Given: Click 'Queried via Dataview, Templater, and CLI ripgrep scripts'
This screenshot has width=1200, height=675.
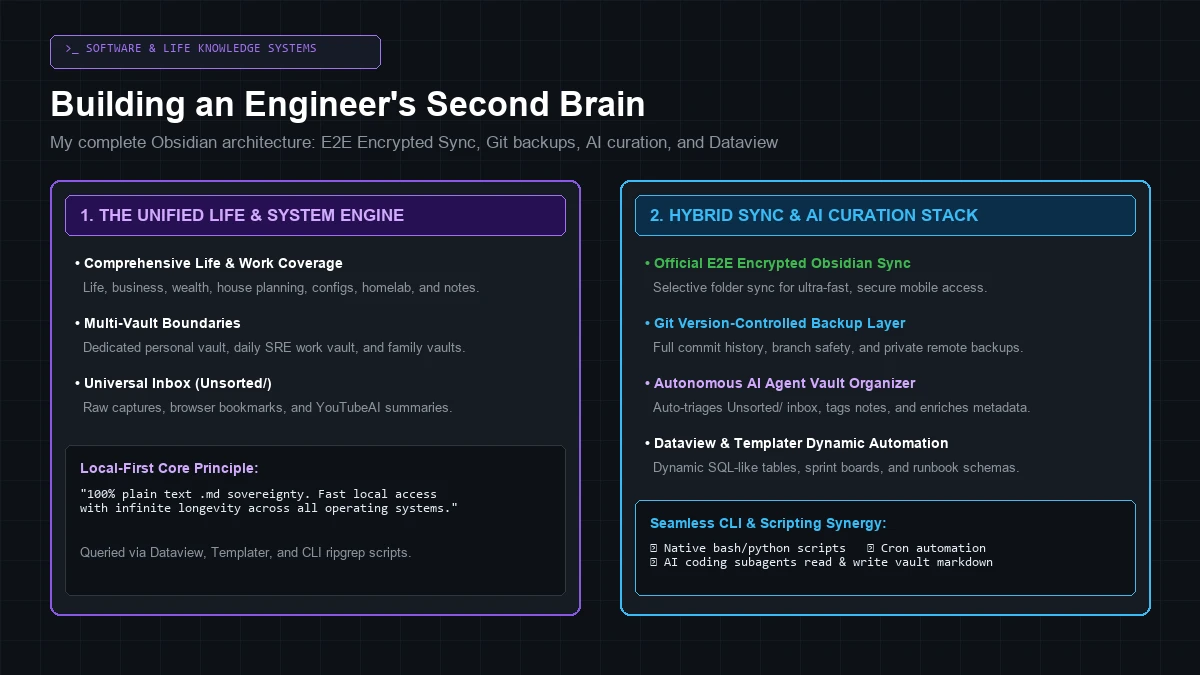Looking at the screenshot, I should 245,552.
